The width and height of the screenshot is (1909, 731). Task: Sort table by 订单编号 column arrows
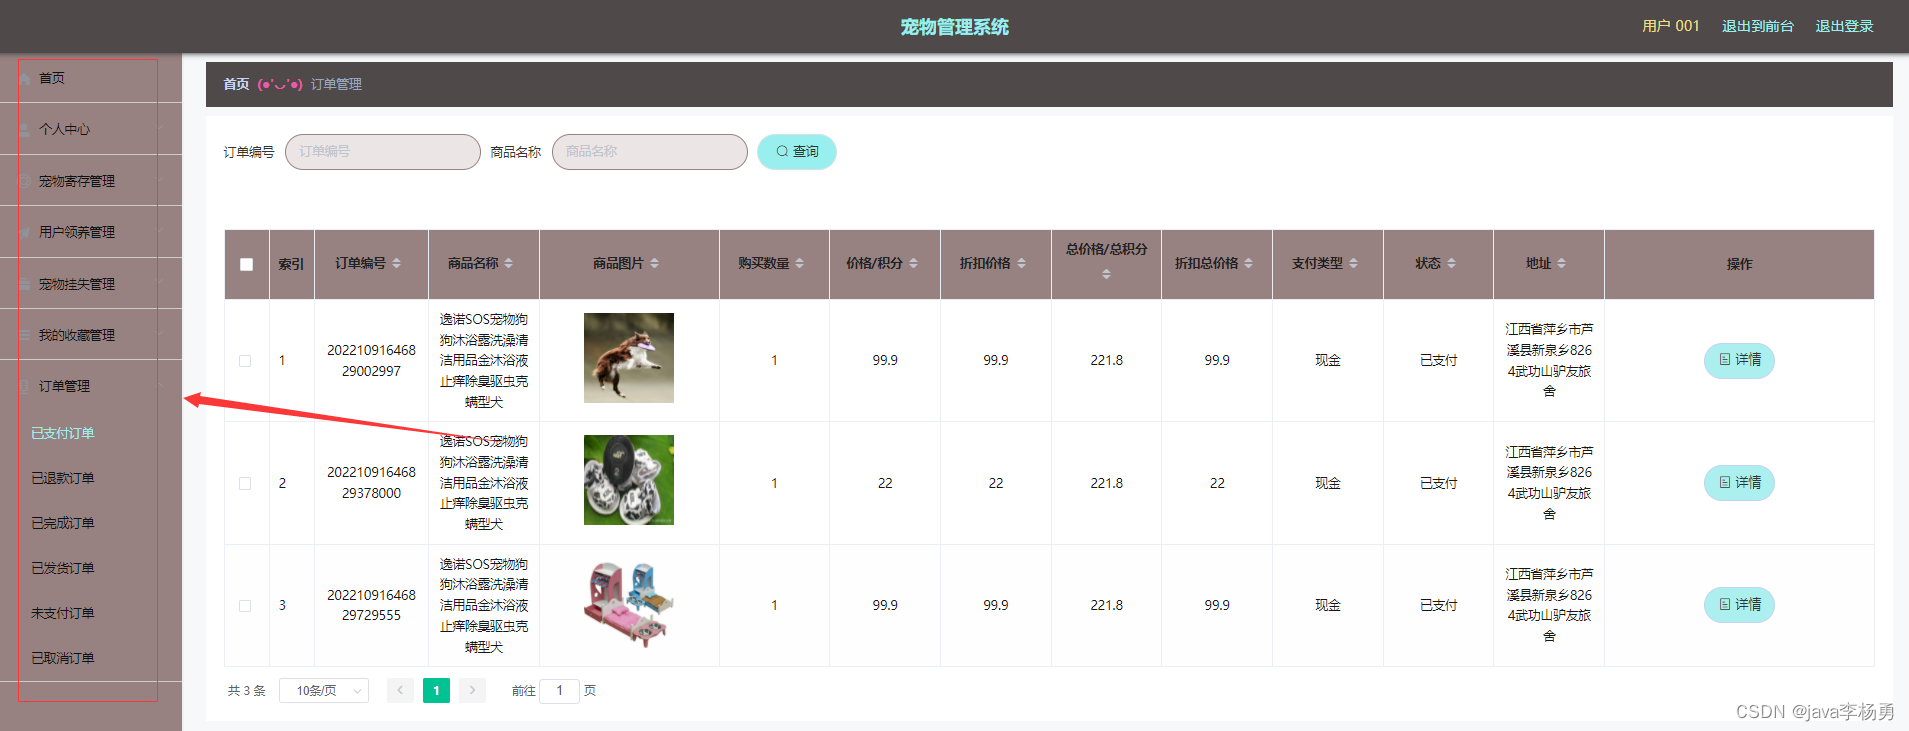pyautogui.click(x=396, y=263)
